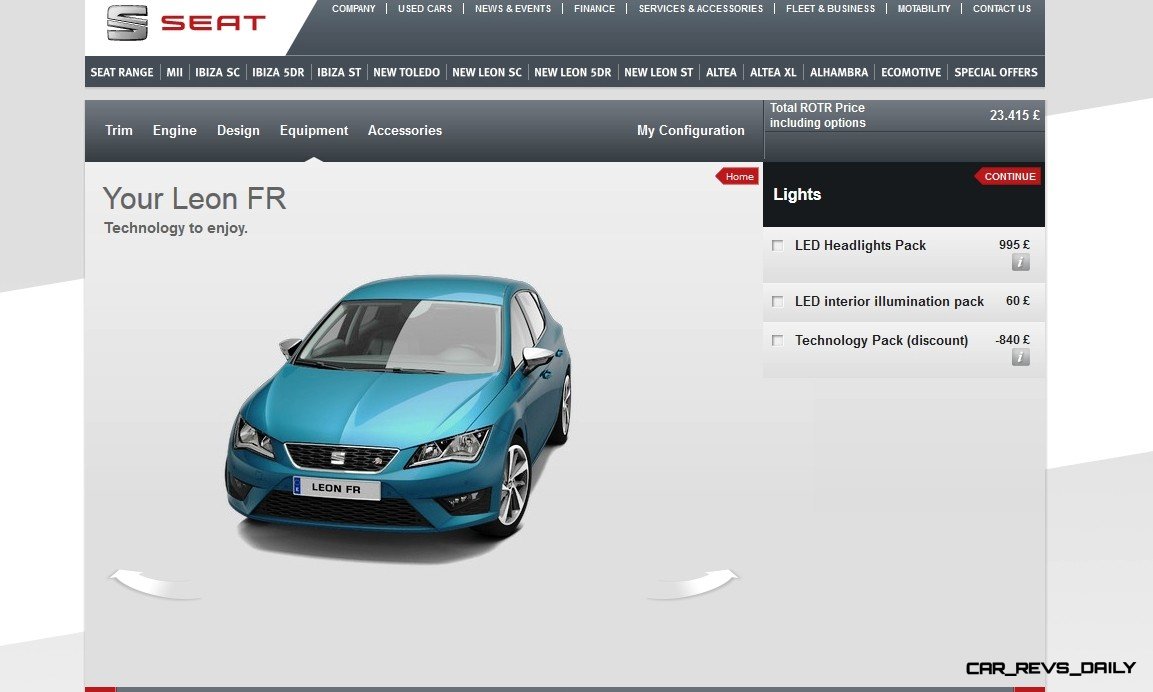This screenshot has width=1153, height=692.
Task: Click the Technology Pack (discount) label
Action: tap(881, 340)
